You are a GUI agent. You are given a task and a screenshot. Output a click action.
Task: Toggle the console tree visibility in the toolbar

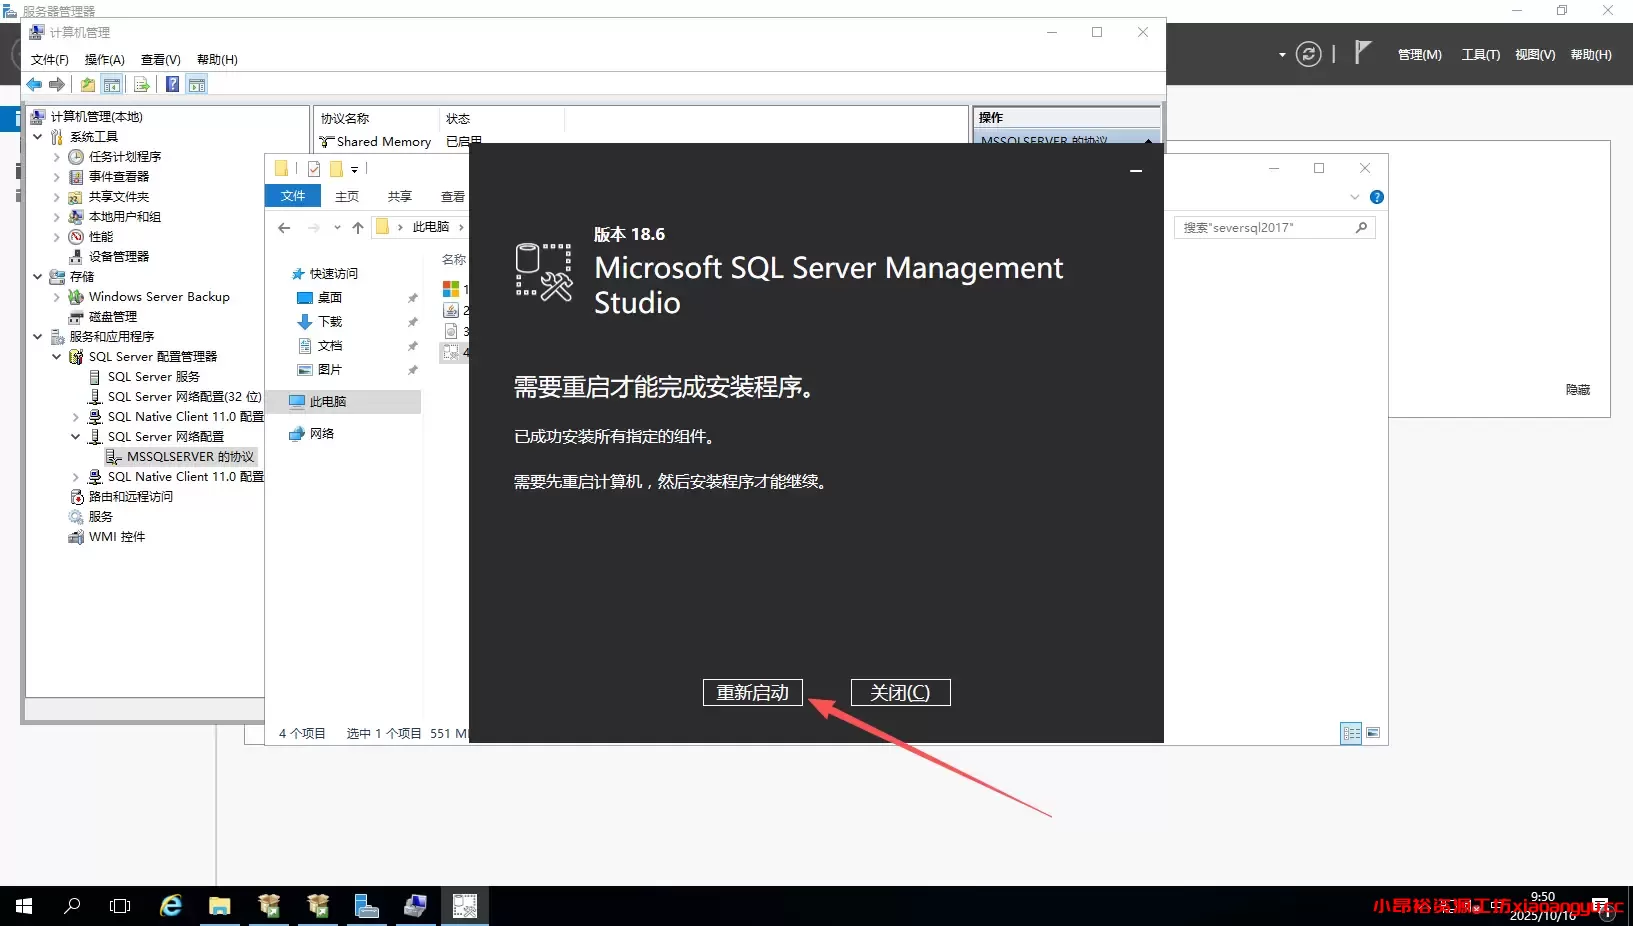click(112, 84)
